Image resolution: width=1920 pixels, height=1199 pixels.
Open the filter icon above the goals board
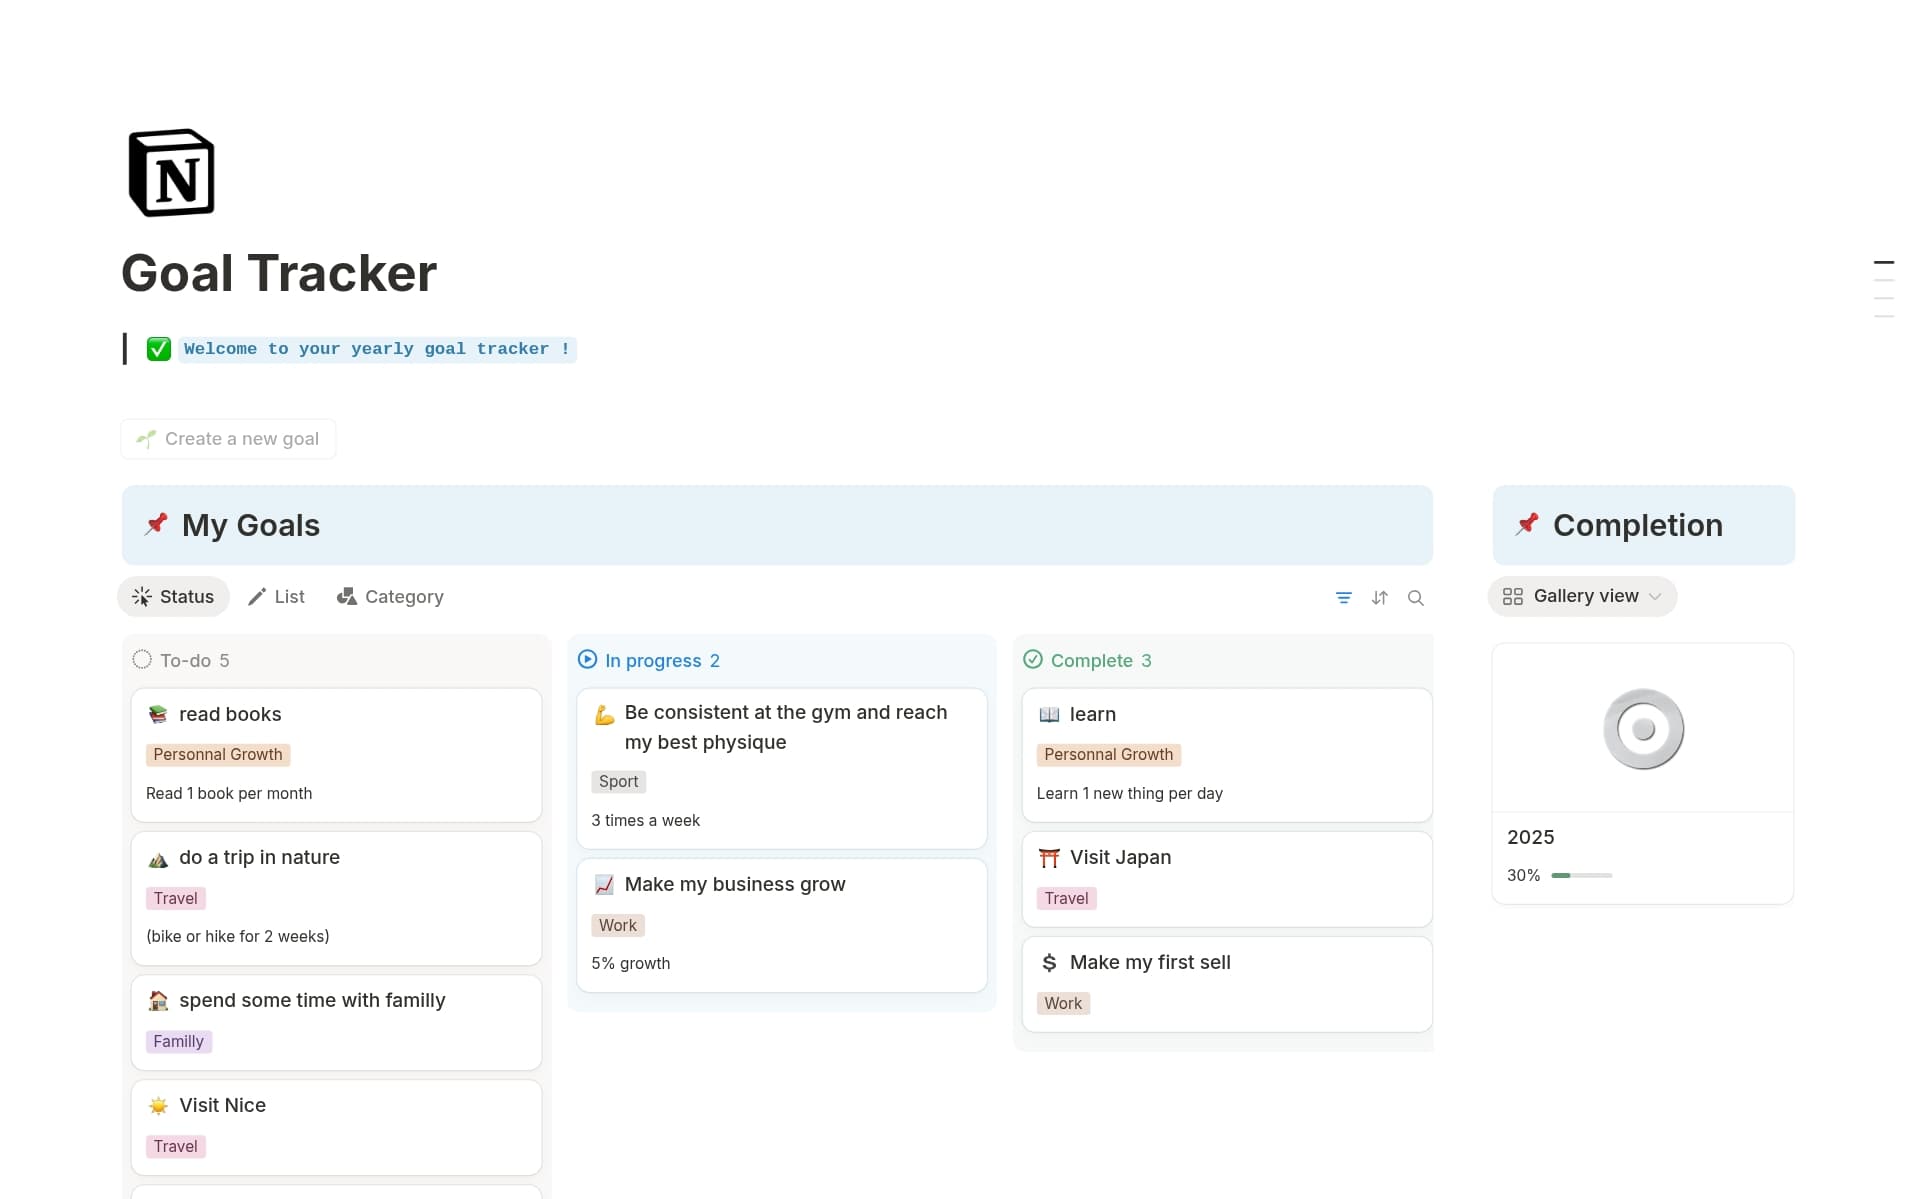tap(1343, 597)
